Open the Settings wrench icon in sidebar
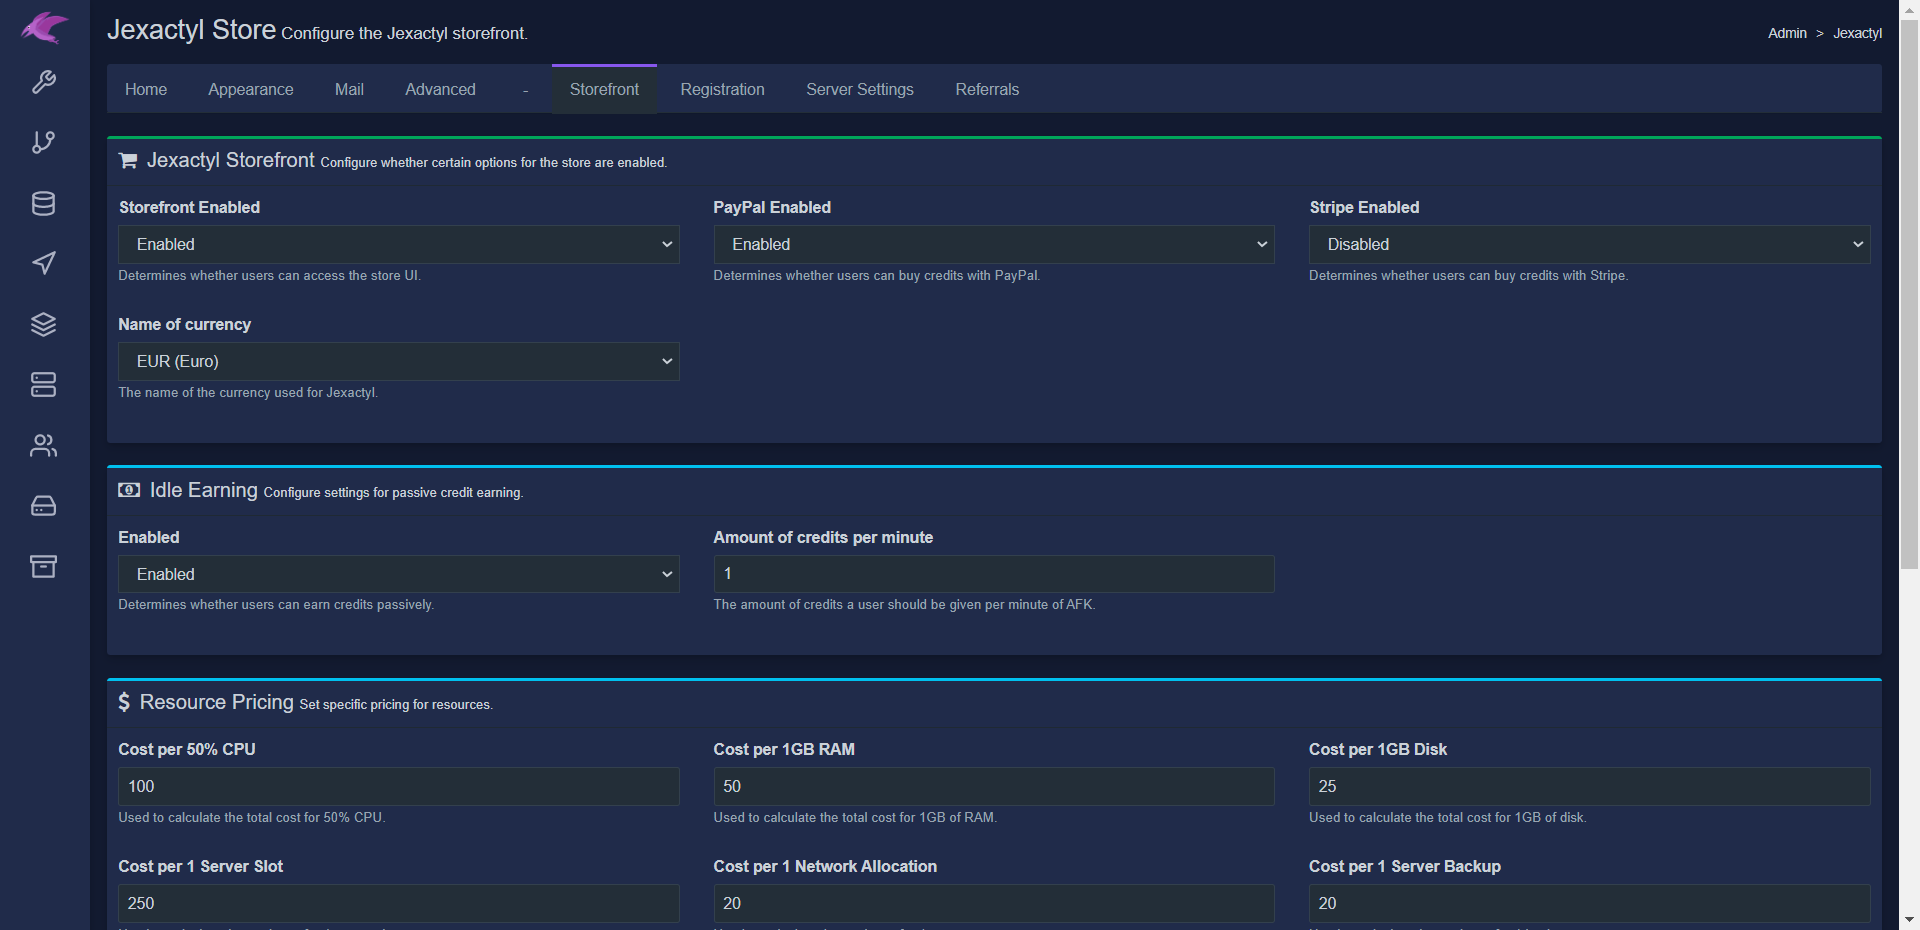The image size is (1920, 930). point(44,82)
